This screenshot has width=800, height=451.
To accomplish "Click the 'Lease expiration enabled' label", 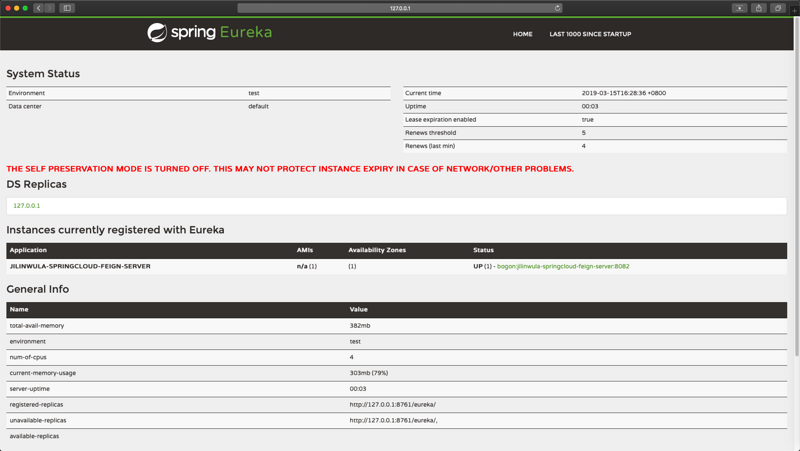I will tap(440, 120).
